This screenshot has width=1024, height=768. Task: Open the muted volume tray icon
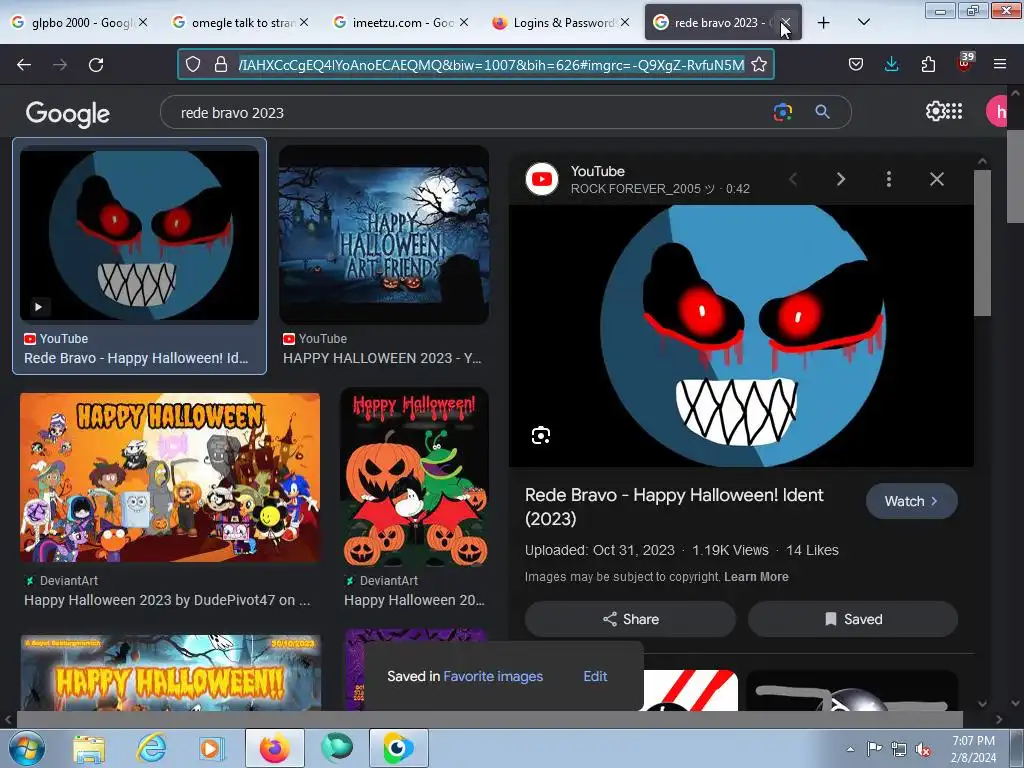[x=923, y=749]
